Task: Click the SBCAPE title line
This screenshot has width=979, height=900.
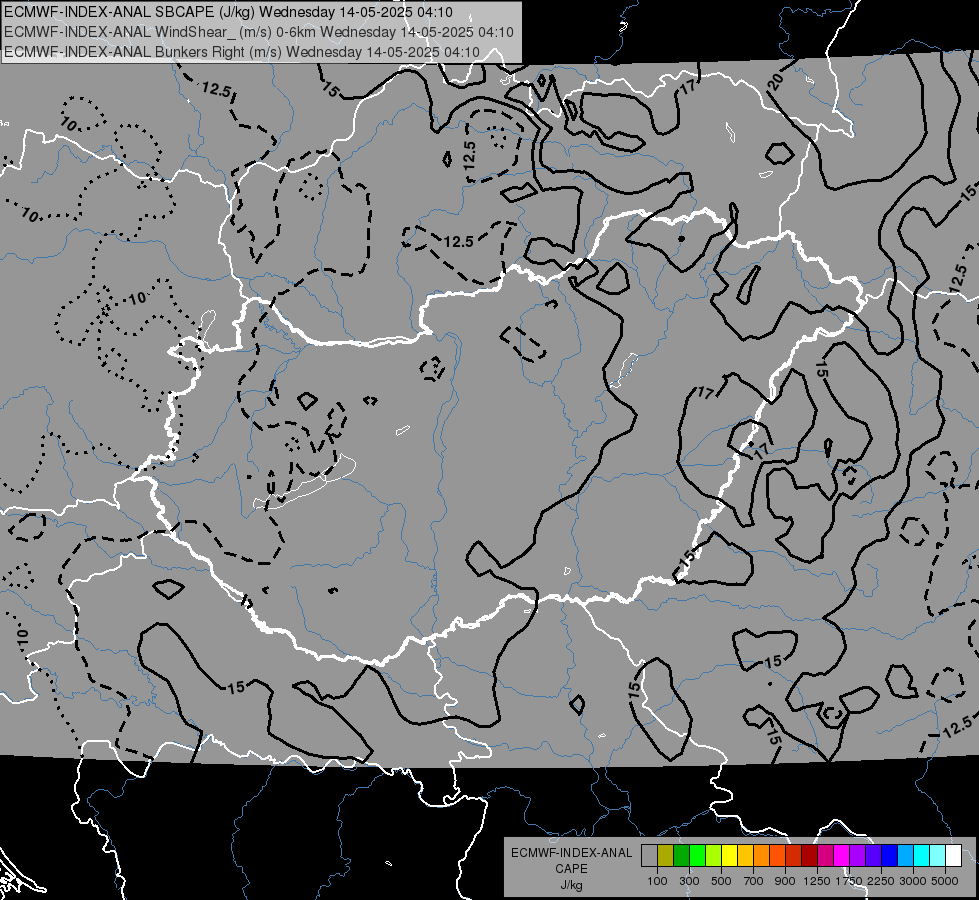Action: (228, 12)
